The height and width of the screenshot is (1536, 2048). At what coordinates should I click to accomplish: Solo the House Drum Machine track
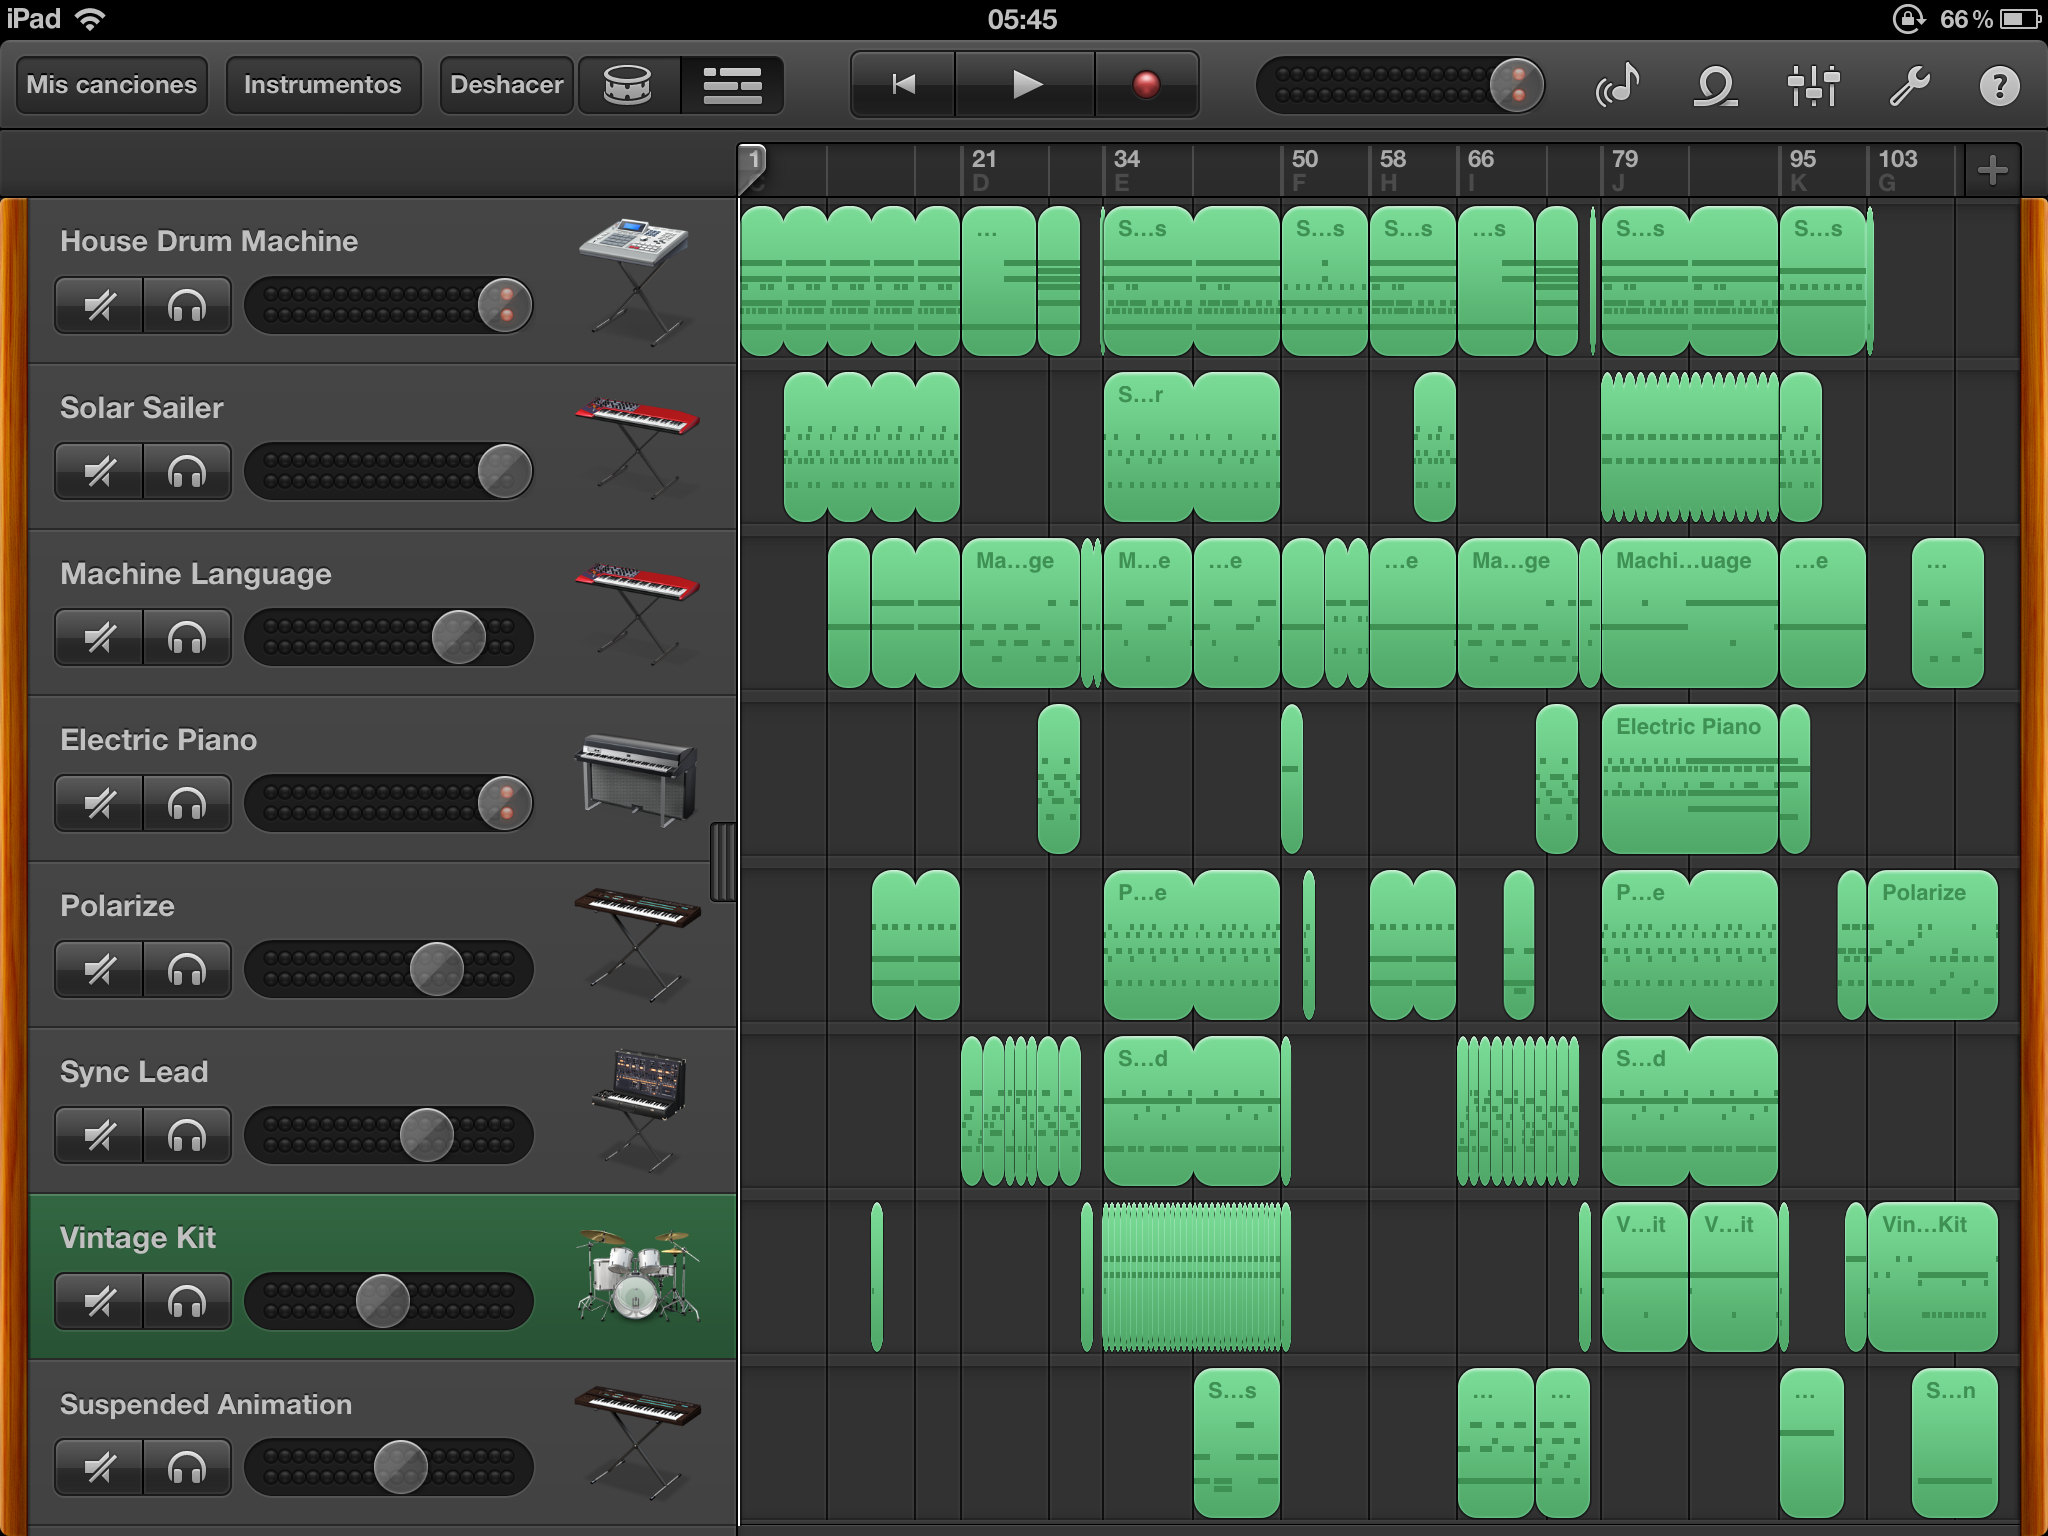187,305
